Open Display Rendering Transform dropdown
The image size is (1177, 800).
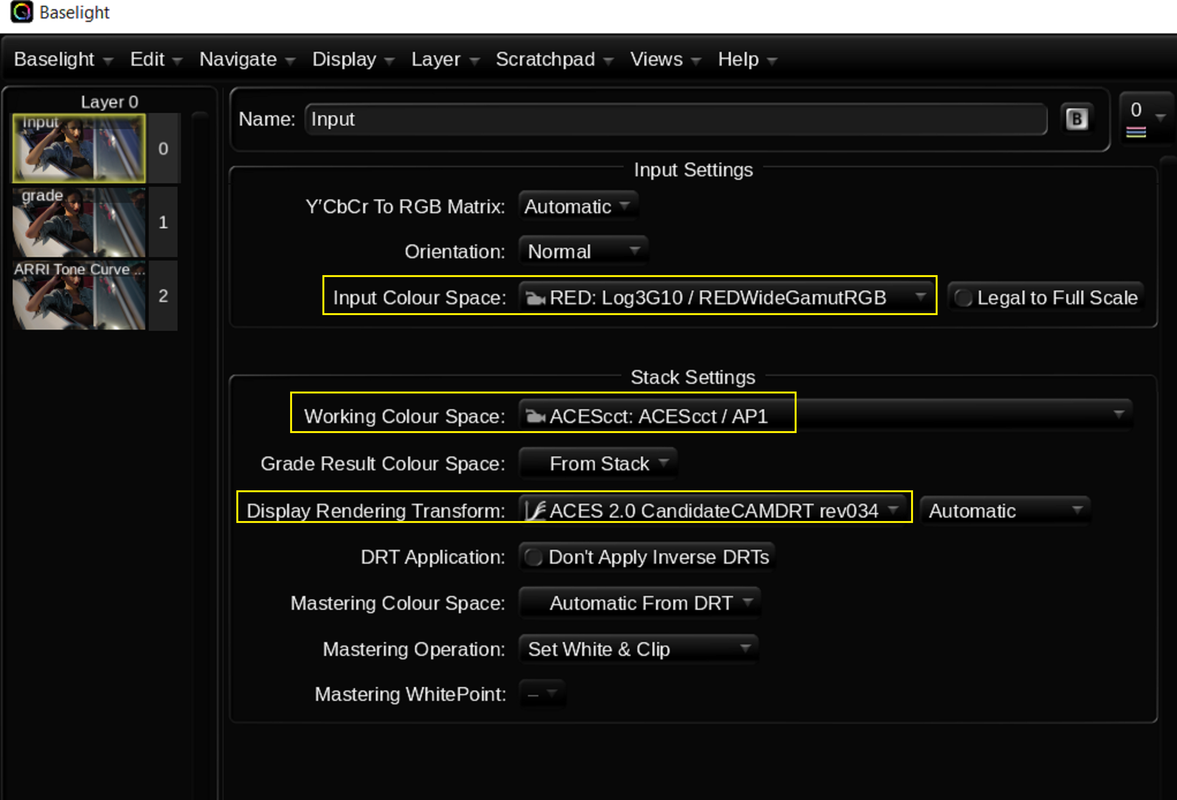tap(713, 511)
